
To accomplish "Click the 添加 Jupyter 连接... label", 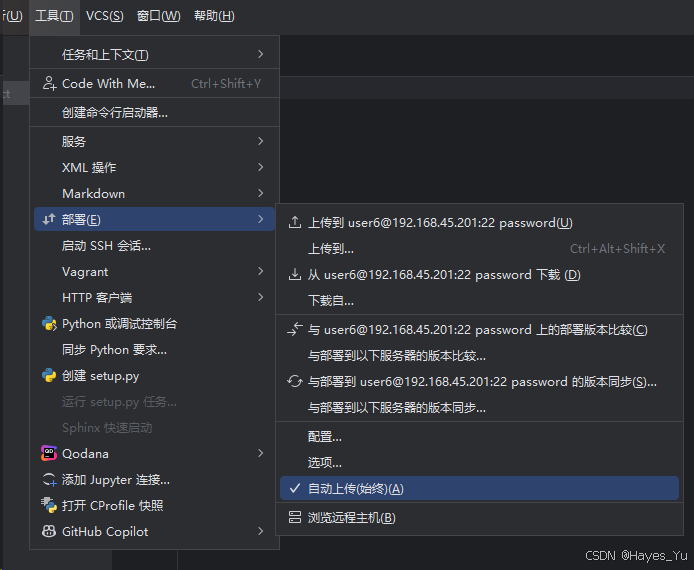I will tap(116, 480).
